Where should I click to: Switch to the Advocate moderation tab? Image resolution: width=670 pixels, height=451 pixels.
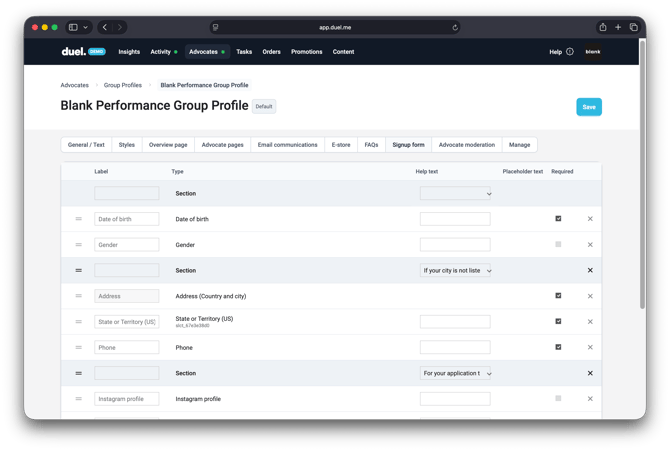click(466, 145)
